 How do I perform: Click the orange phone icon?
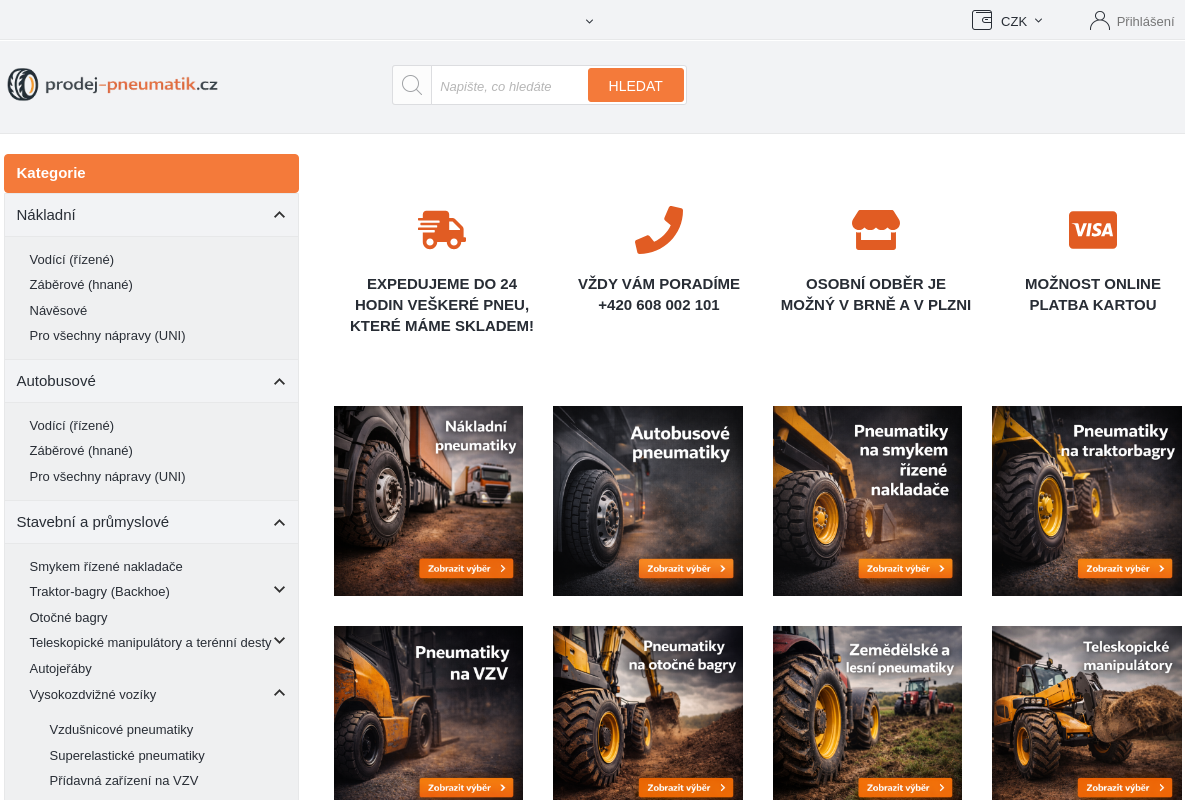[x=658, y=230]
